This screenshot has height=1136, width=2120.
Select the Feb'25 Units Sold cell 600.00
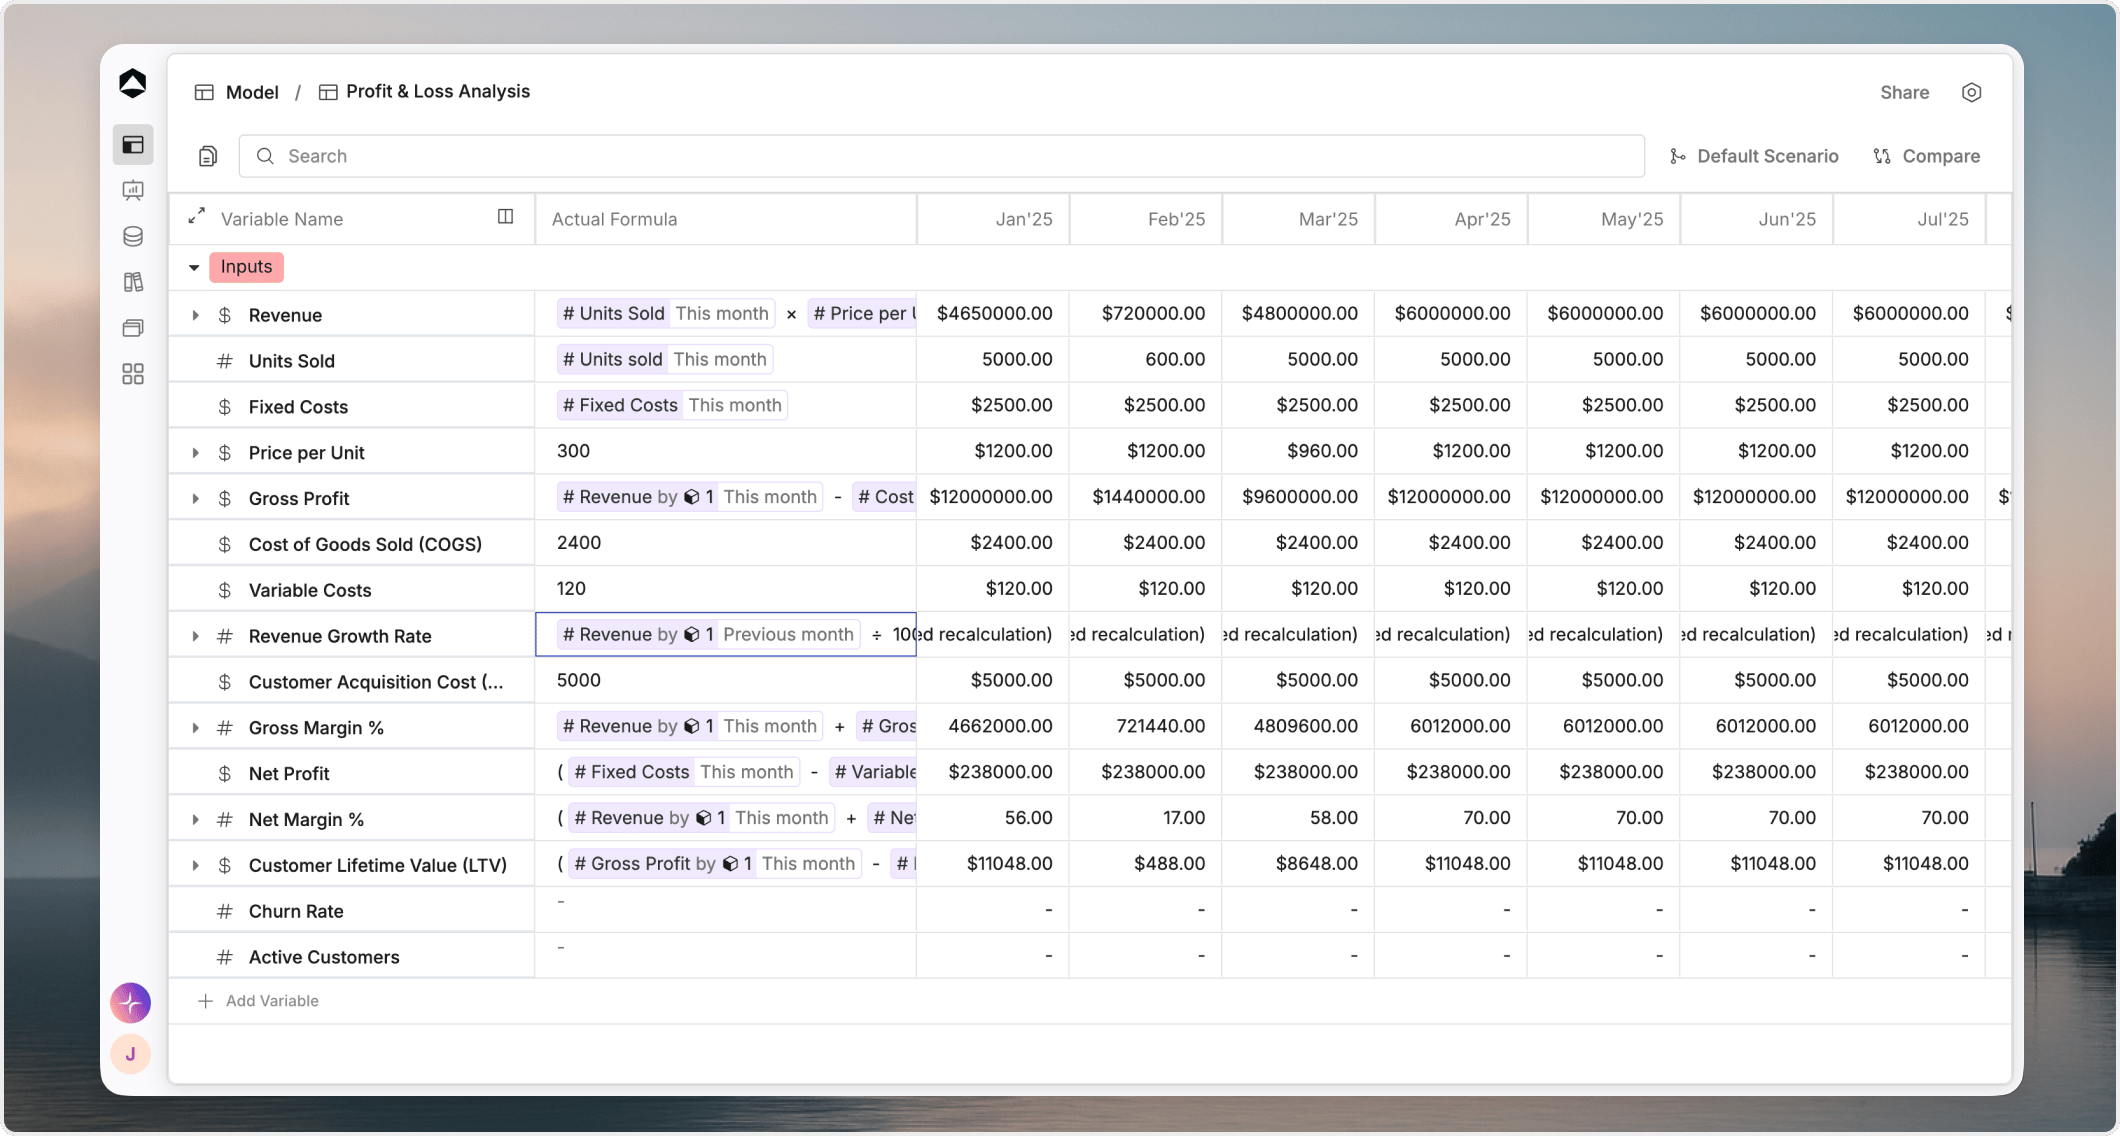[x=1146, y=359]
